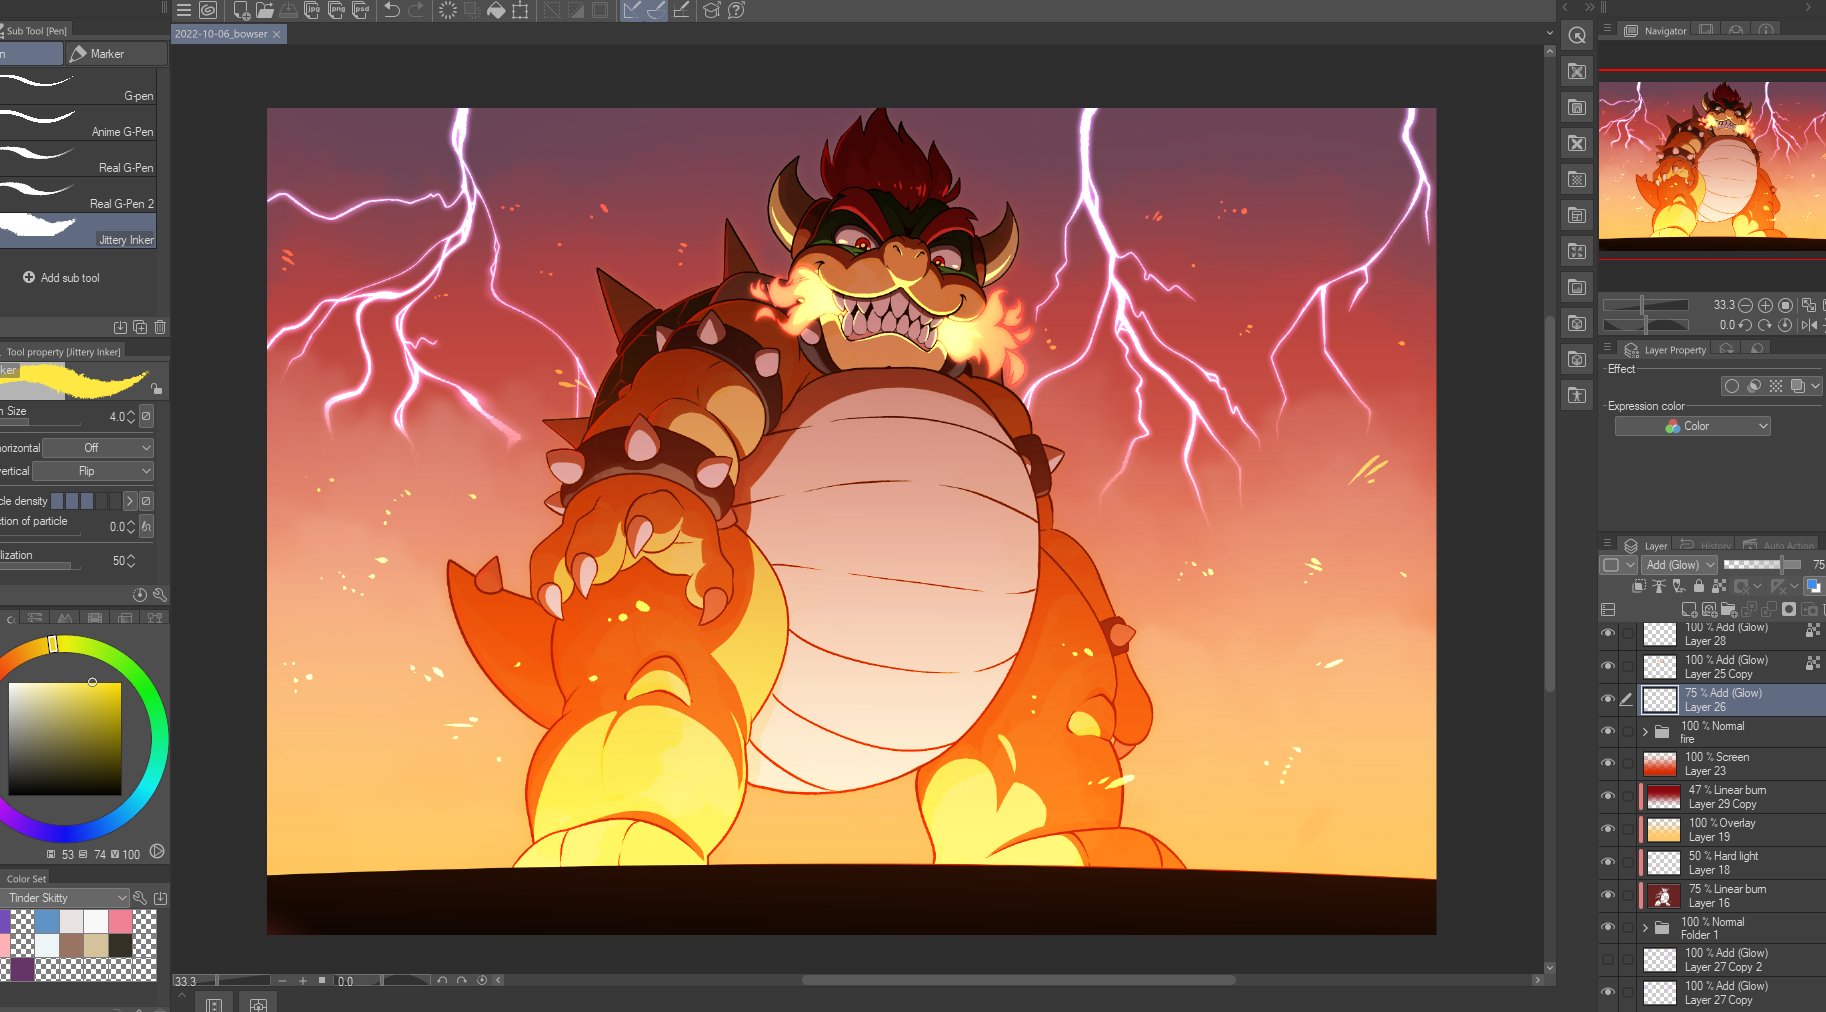Screen dimensions: 1826x1012
Task: Open the support help icon
Action: point(736,10)
